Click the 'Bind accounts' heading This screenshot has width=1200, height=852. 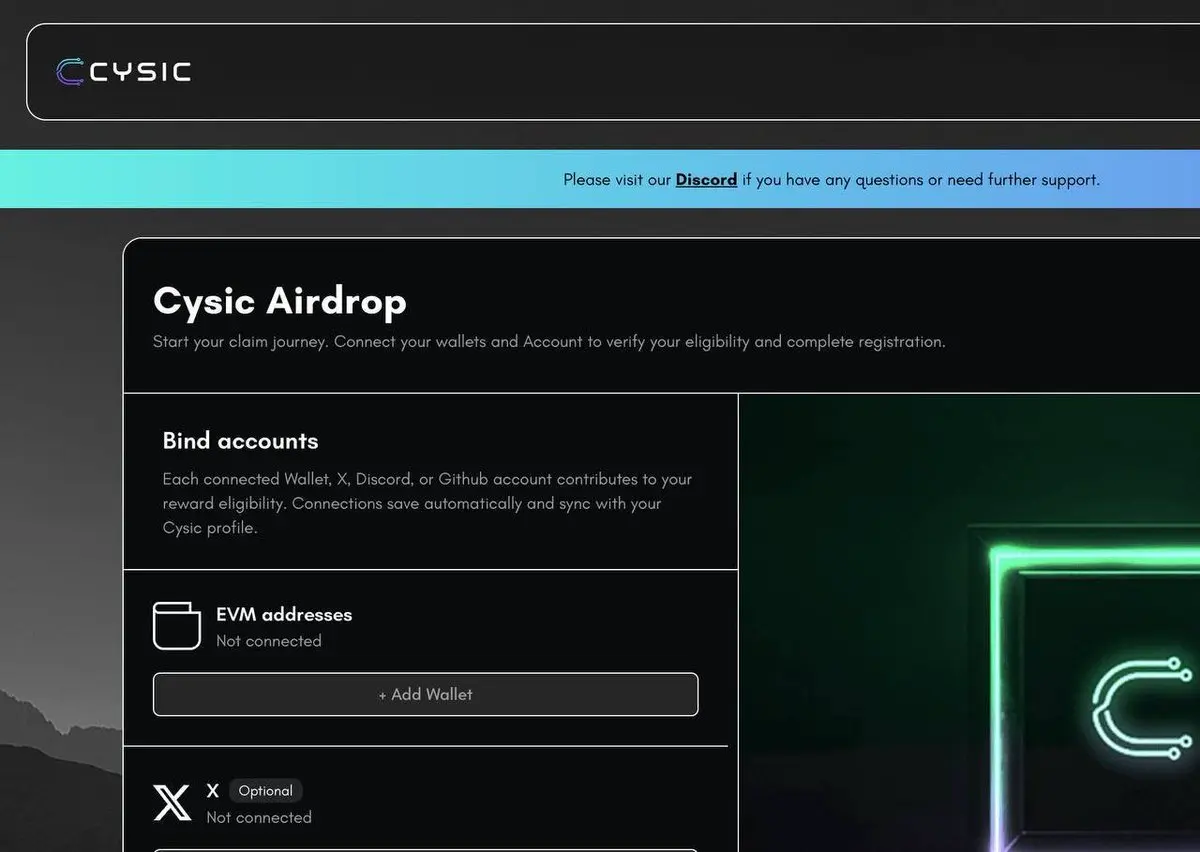coord(240,441)
